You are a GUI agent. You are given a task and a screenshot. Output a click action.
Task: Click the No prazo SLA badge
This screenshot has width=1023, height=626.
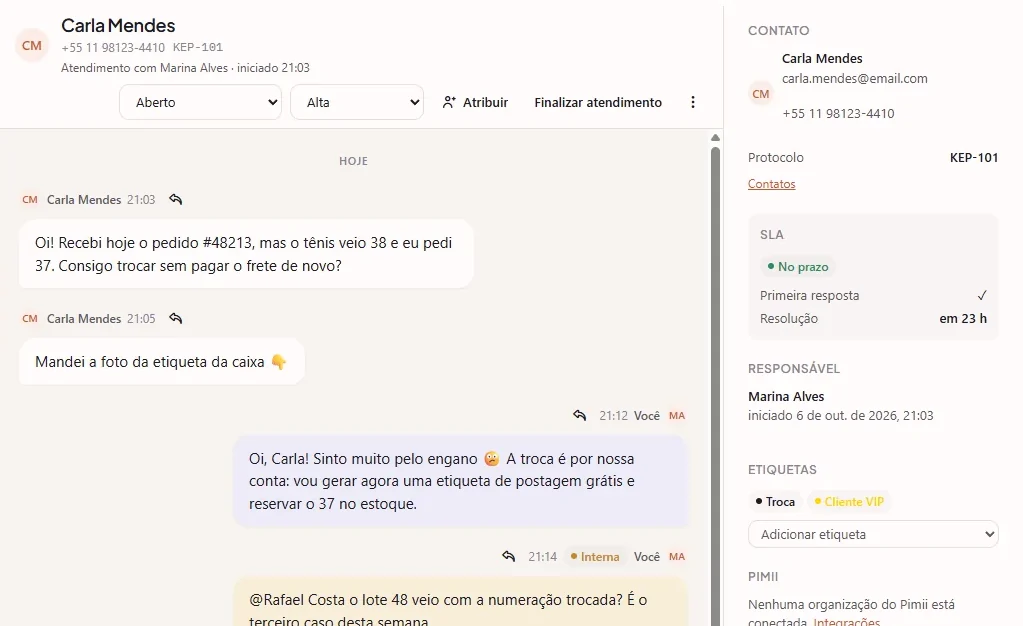pos(798,266)
